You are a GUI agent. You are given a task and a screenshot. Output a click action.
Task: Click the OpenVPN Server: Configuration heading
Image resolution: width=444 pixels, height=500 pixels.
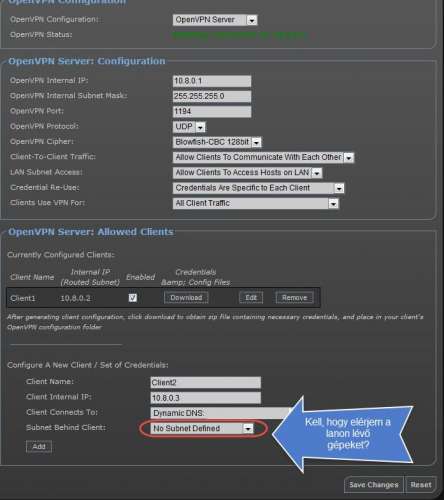pyautogui.click(x=87, y=61)
